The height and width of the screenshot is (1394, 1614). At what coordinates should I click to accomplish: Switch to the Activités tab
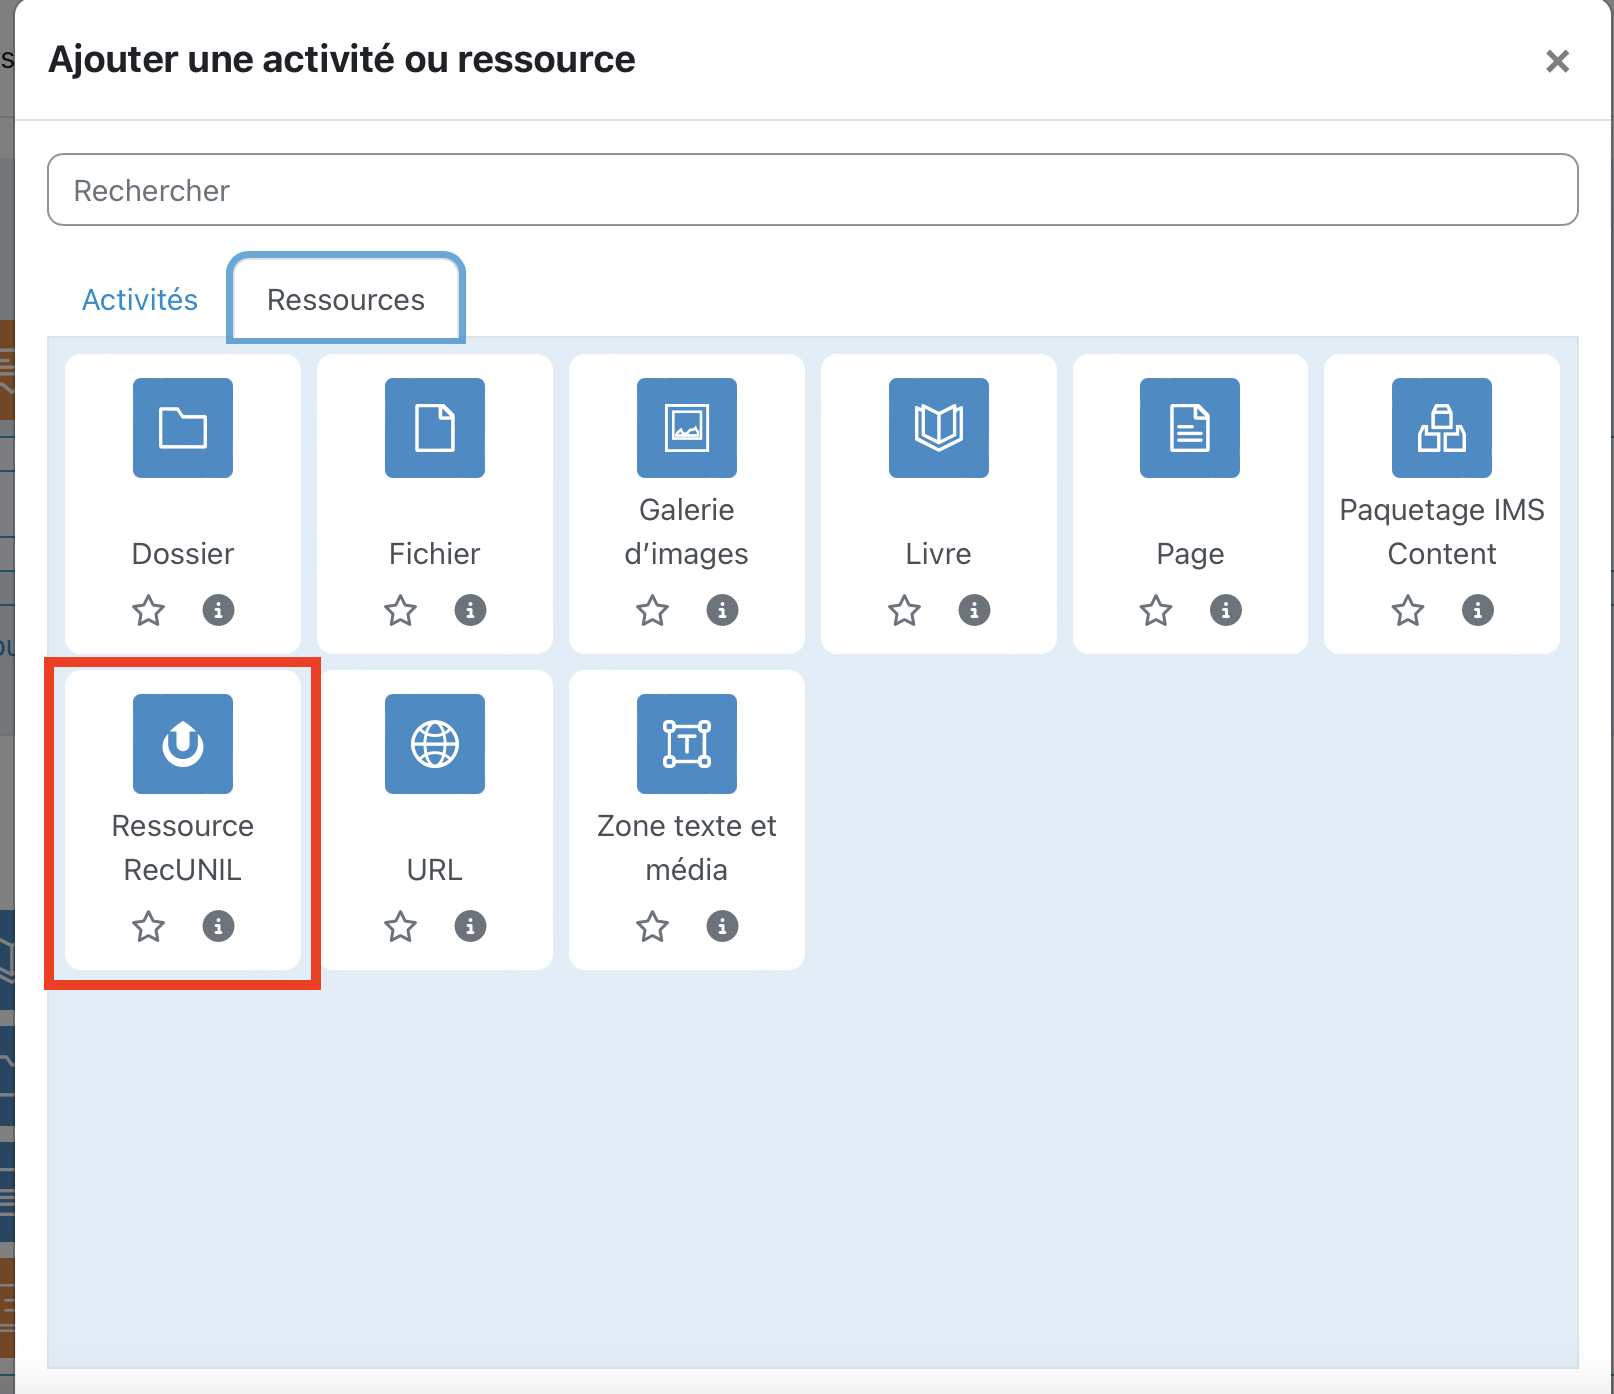(x=140, y=300)
